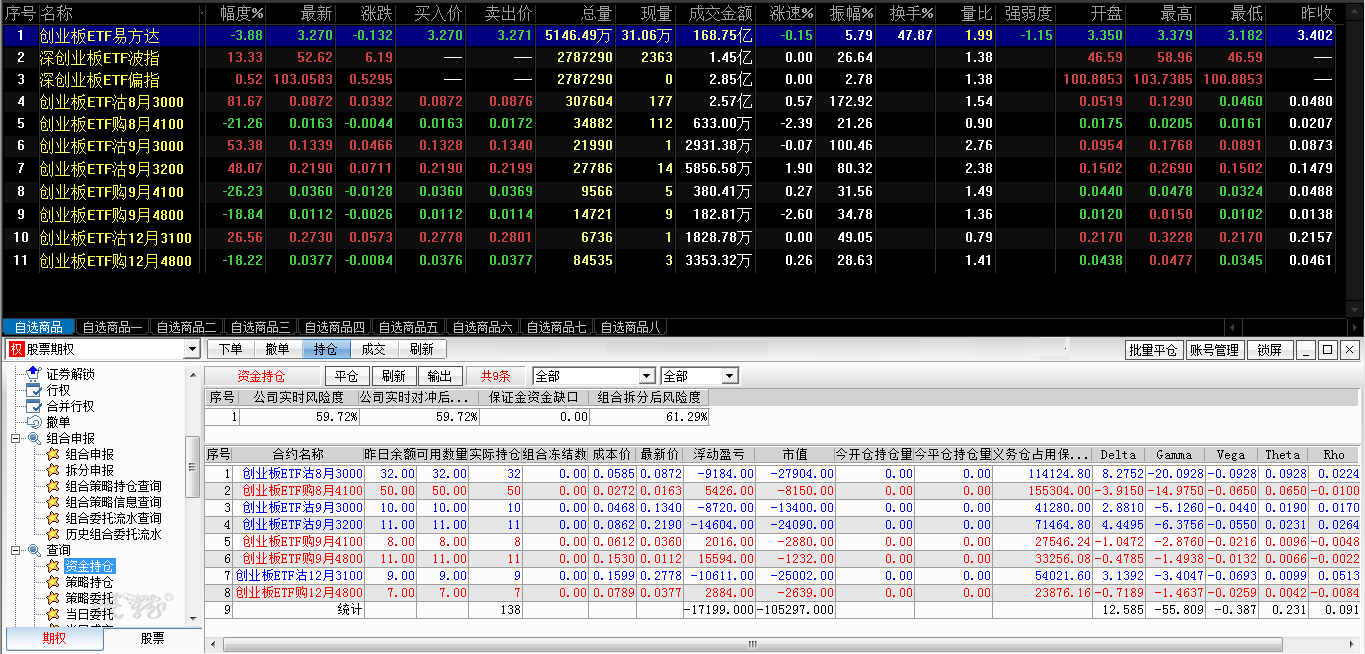Switch to the 自选商品七 tab

(556, 327)
